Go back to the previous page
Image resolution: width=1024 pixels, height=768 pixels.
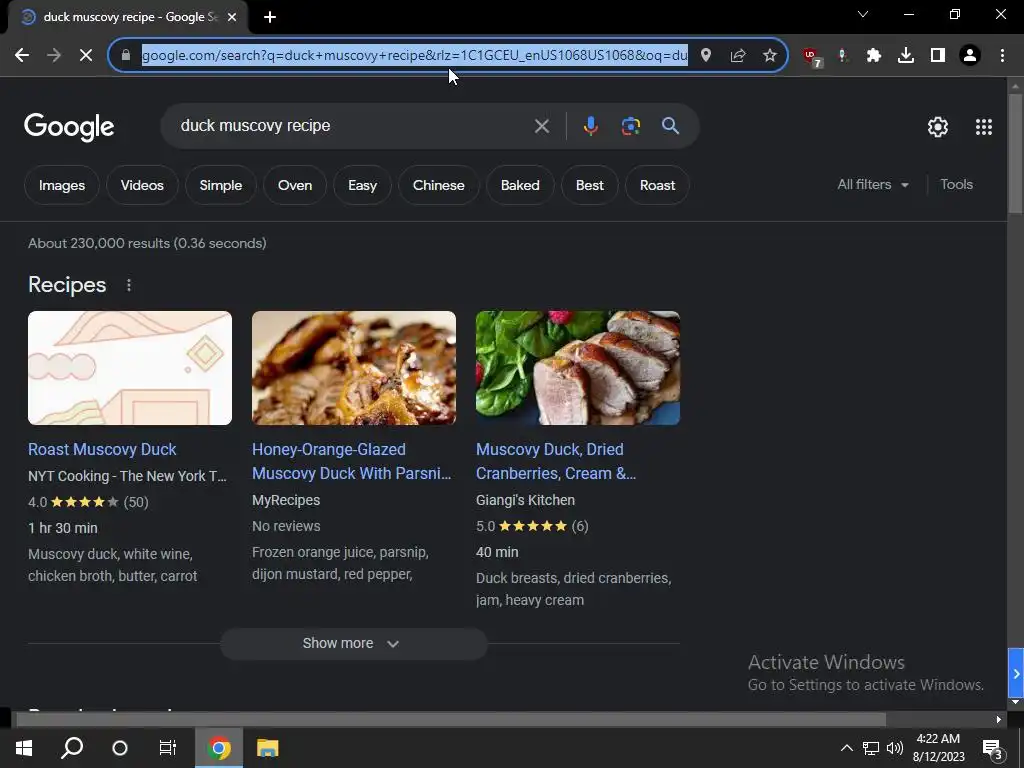[x=22, y=56]
